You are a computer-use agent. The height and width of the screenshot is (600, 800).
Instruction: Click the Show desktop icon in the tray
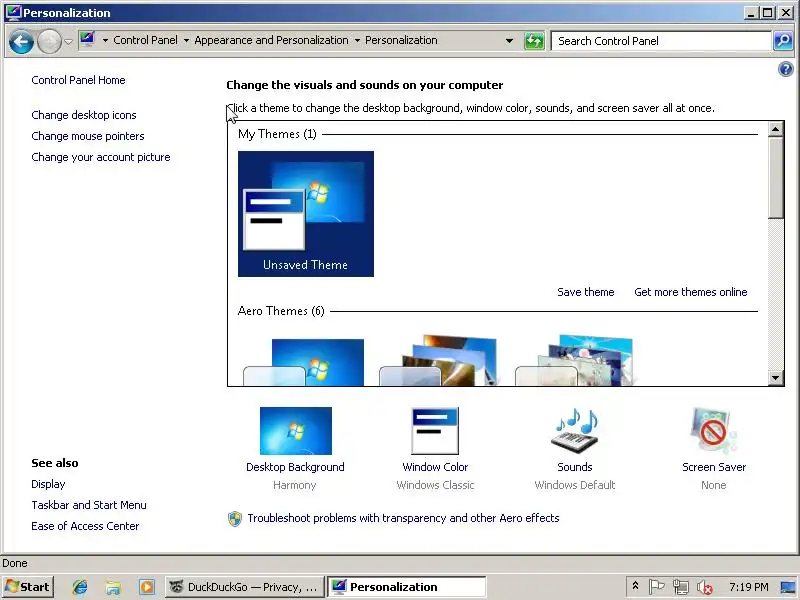coord(789,587)
